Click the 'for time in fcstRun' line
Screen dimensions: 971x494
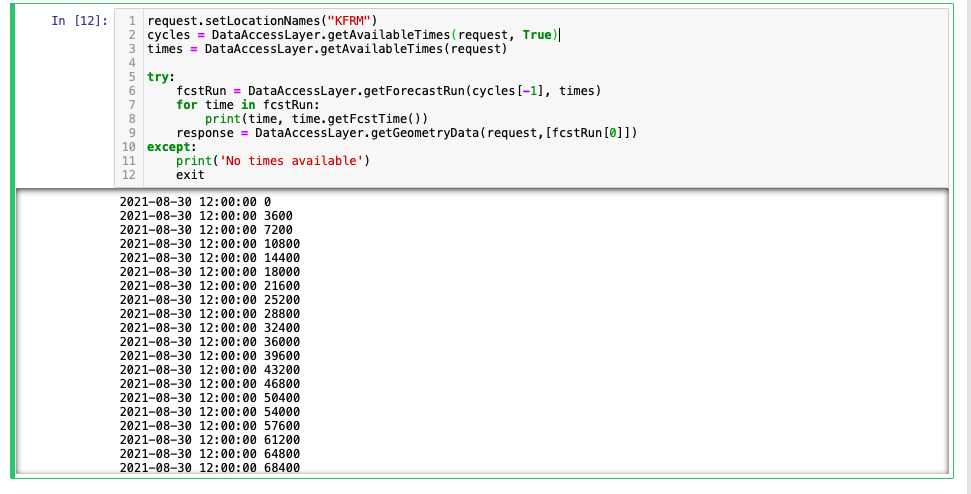248,105
